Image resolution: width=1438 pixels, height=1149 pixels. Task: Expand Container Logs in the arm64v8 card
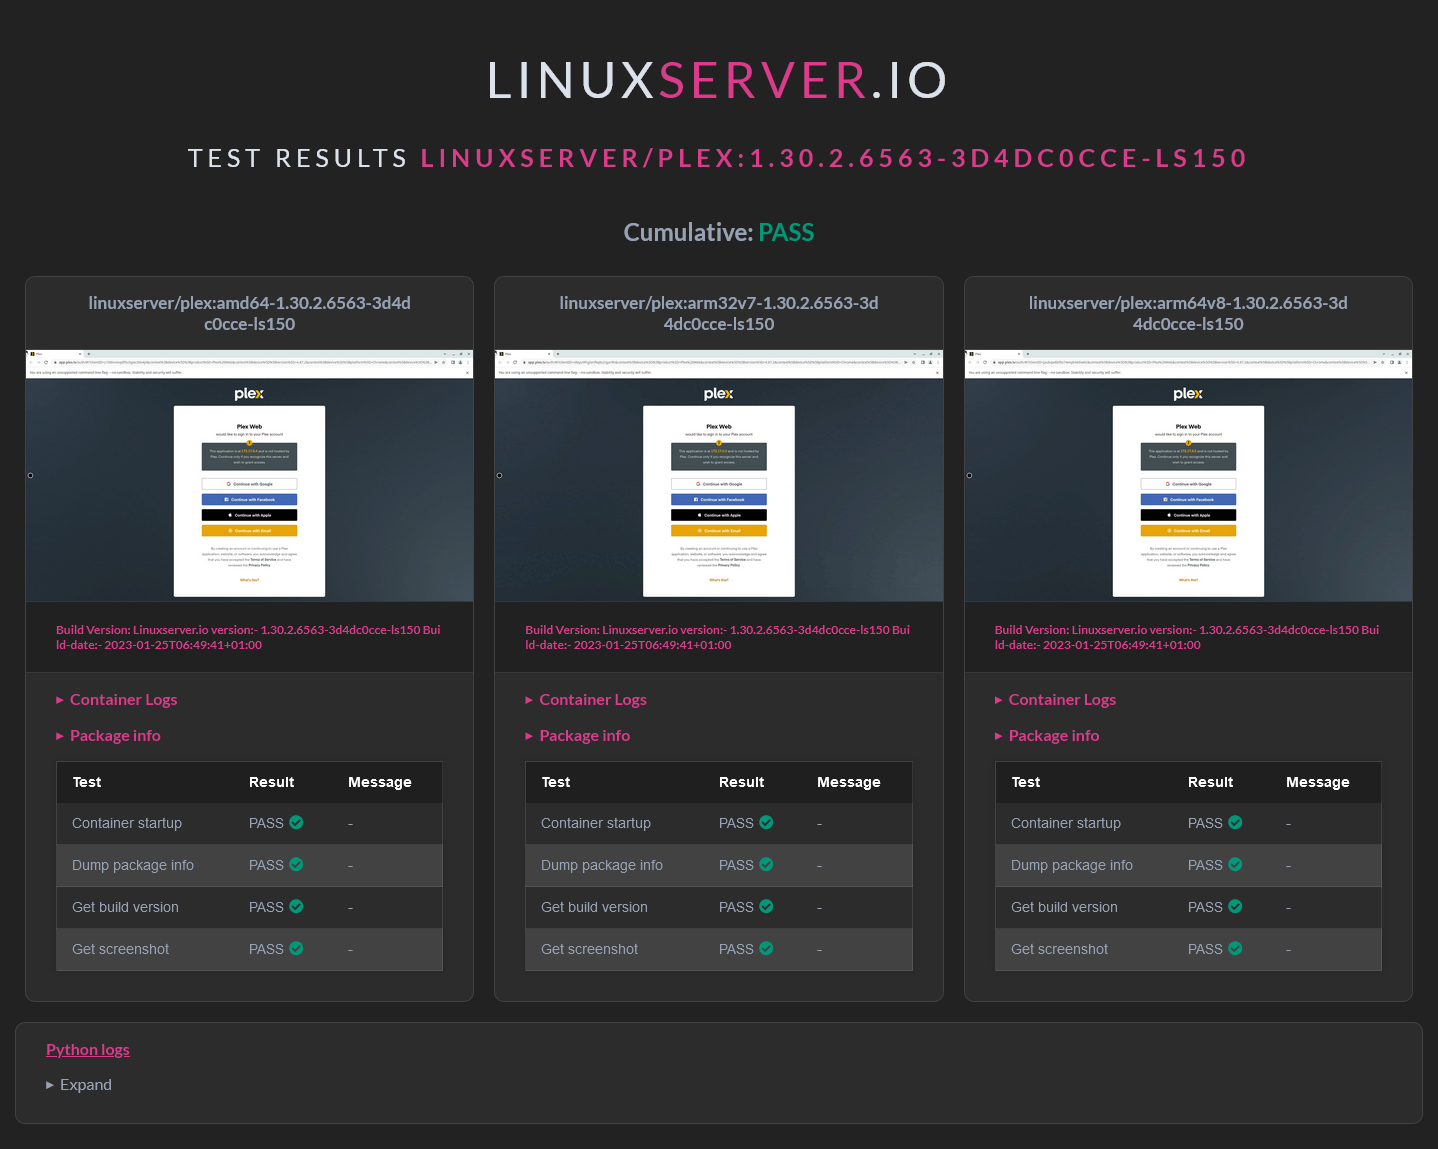tap(1056, 700)
